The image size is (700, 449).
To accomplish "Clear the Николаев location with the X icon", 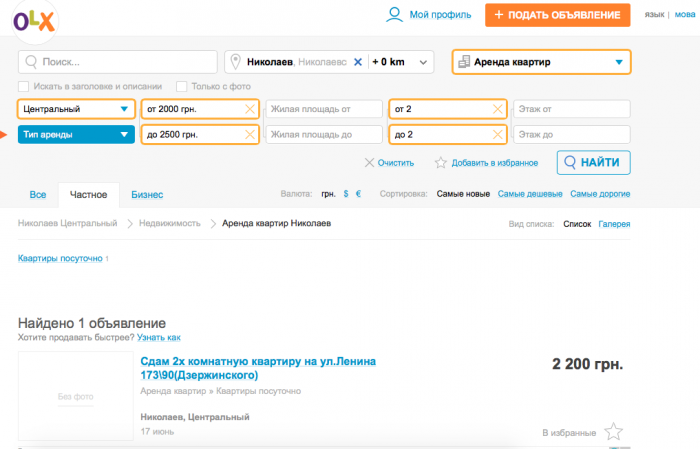I will pos(357,62).
